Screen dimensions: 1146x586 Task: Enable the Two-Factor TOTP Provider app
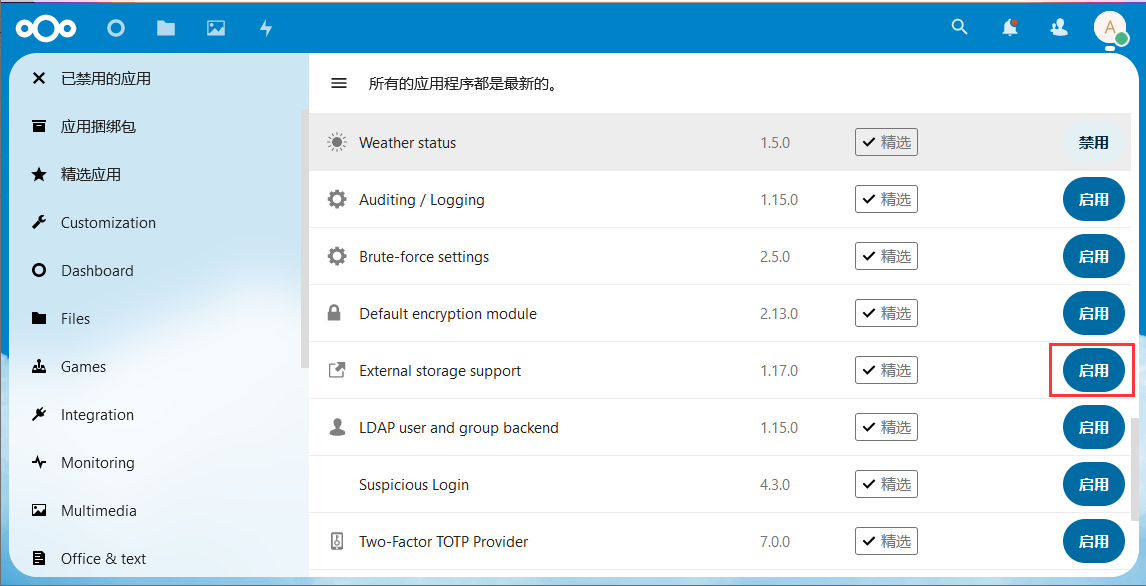tap(1093, 542)
